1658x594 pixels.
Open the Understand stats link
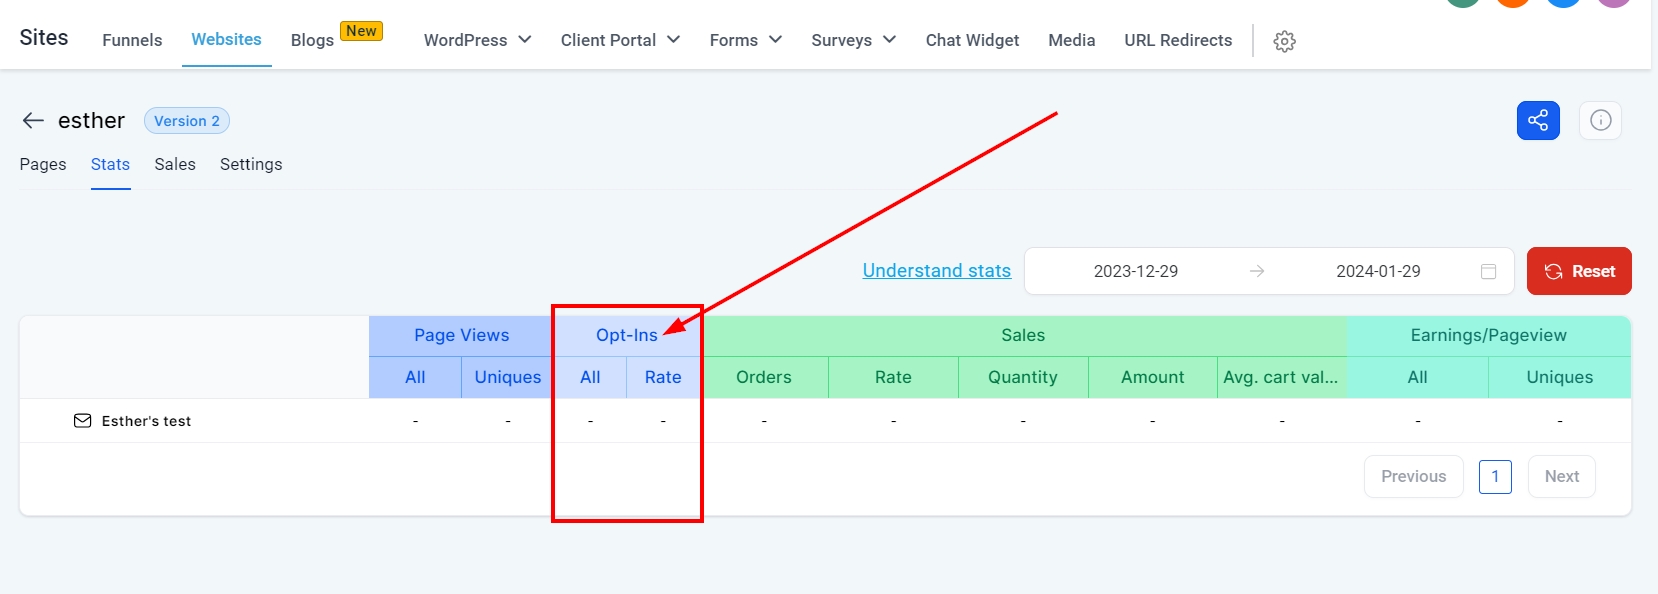(x=936, y=271)
